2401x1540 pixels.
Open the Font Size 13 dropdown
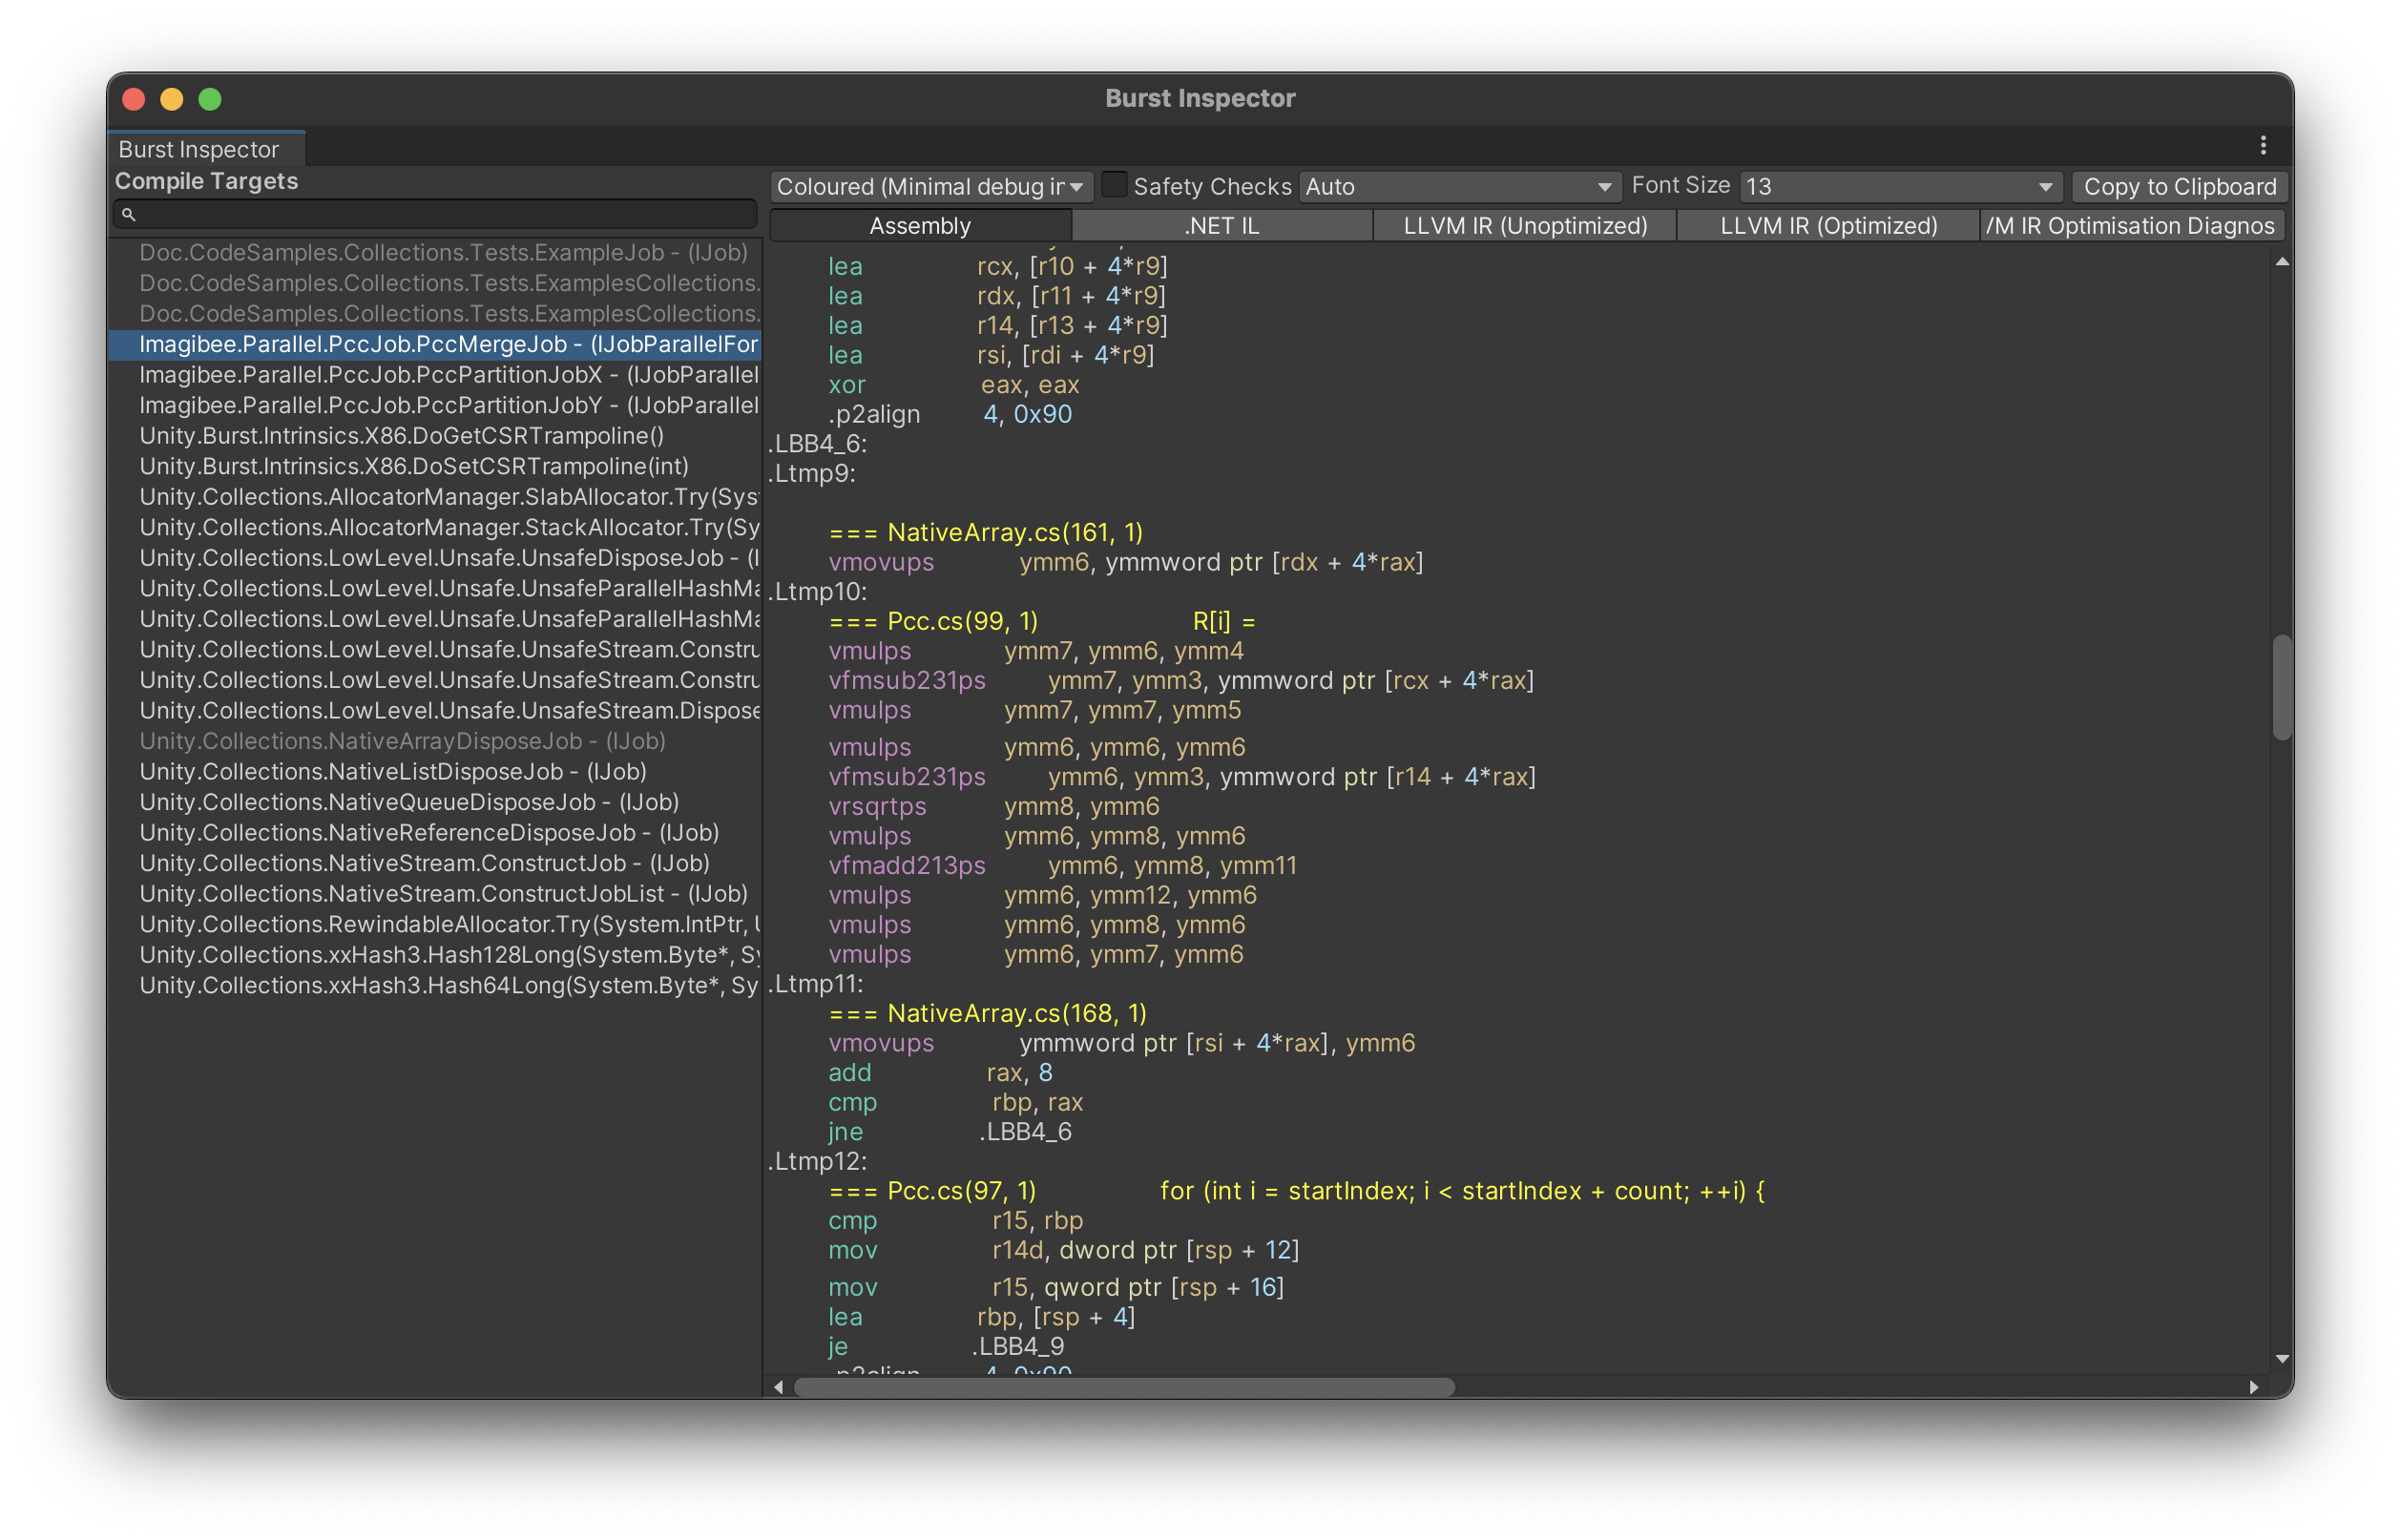(1900, 187)
